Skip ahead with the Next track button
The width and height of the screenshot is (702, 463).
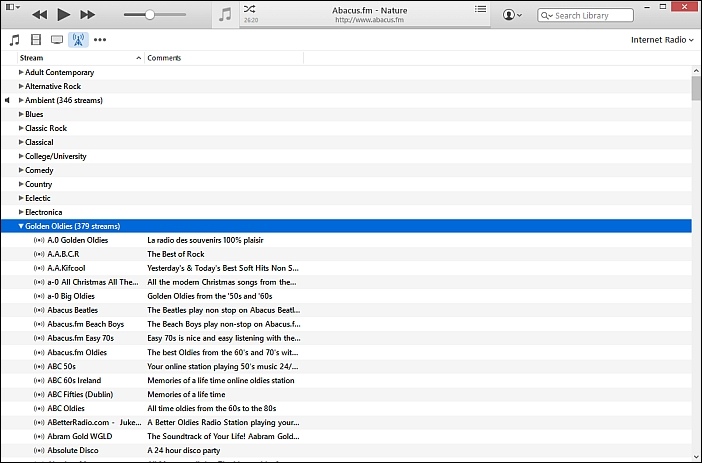[87, 15]
